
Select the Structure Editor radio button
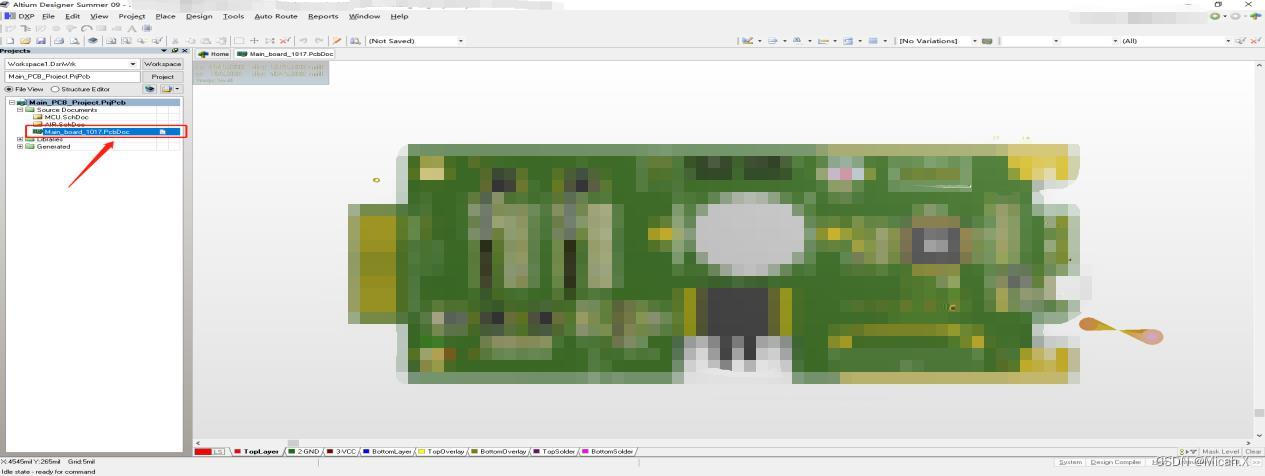54,89
